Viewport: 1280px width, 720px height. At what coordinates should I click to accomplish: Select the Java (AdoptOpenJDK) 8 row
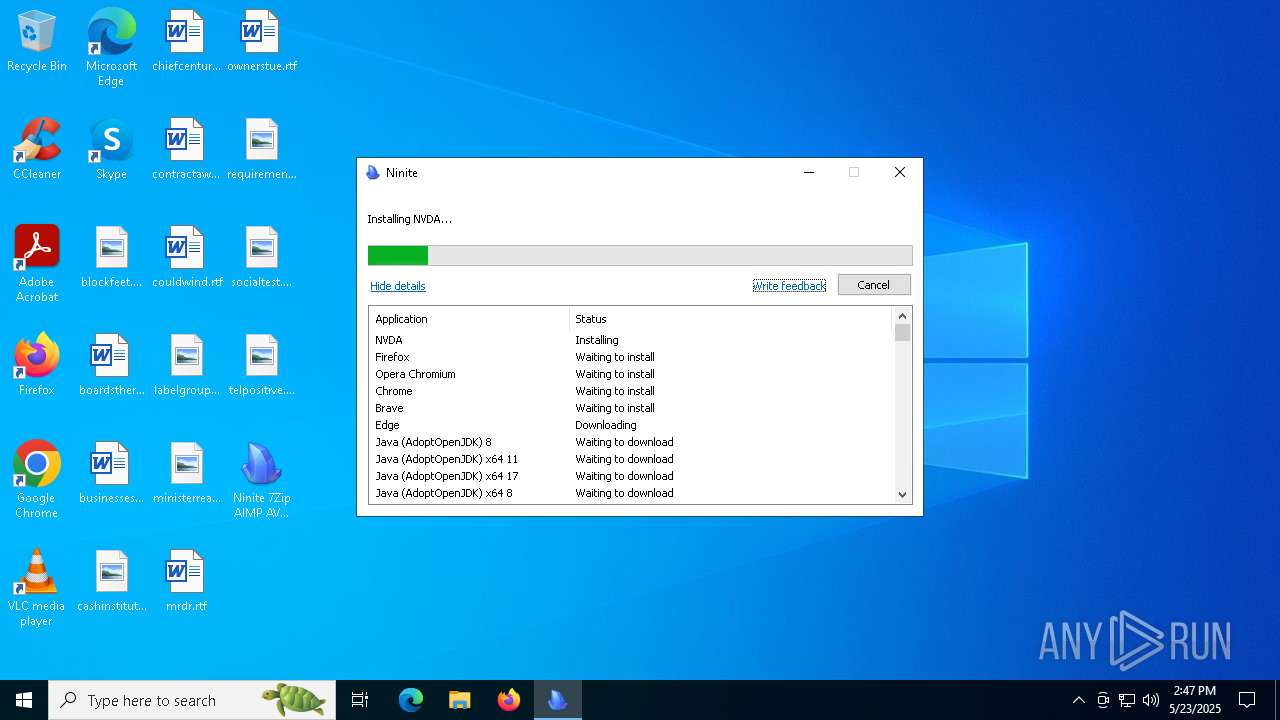pos(630,442)
